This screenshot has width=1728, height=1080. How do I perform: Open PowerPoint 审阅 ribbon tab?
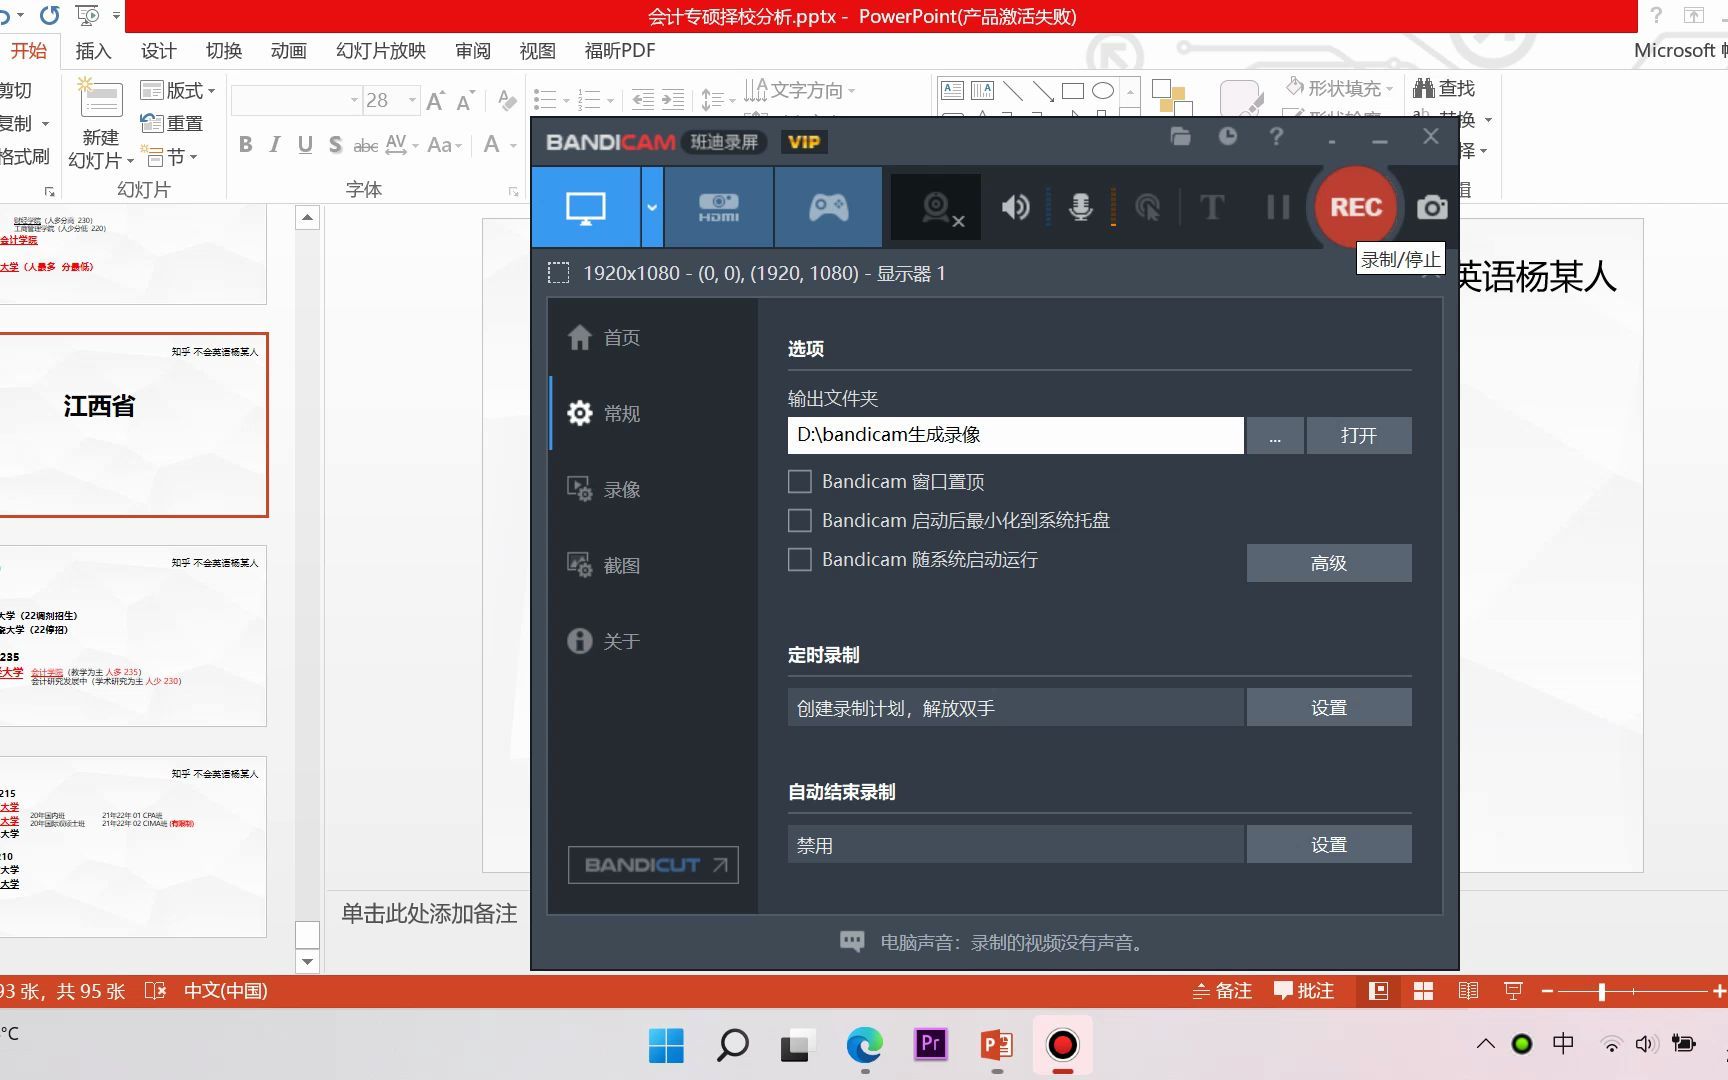[x=473, y=51]
